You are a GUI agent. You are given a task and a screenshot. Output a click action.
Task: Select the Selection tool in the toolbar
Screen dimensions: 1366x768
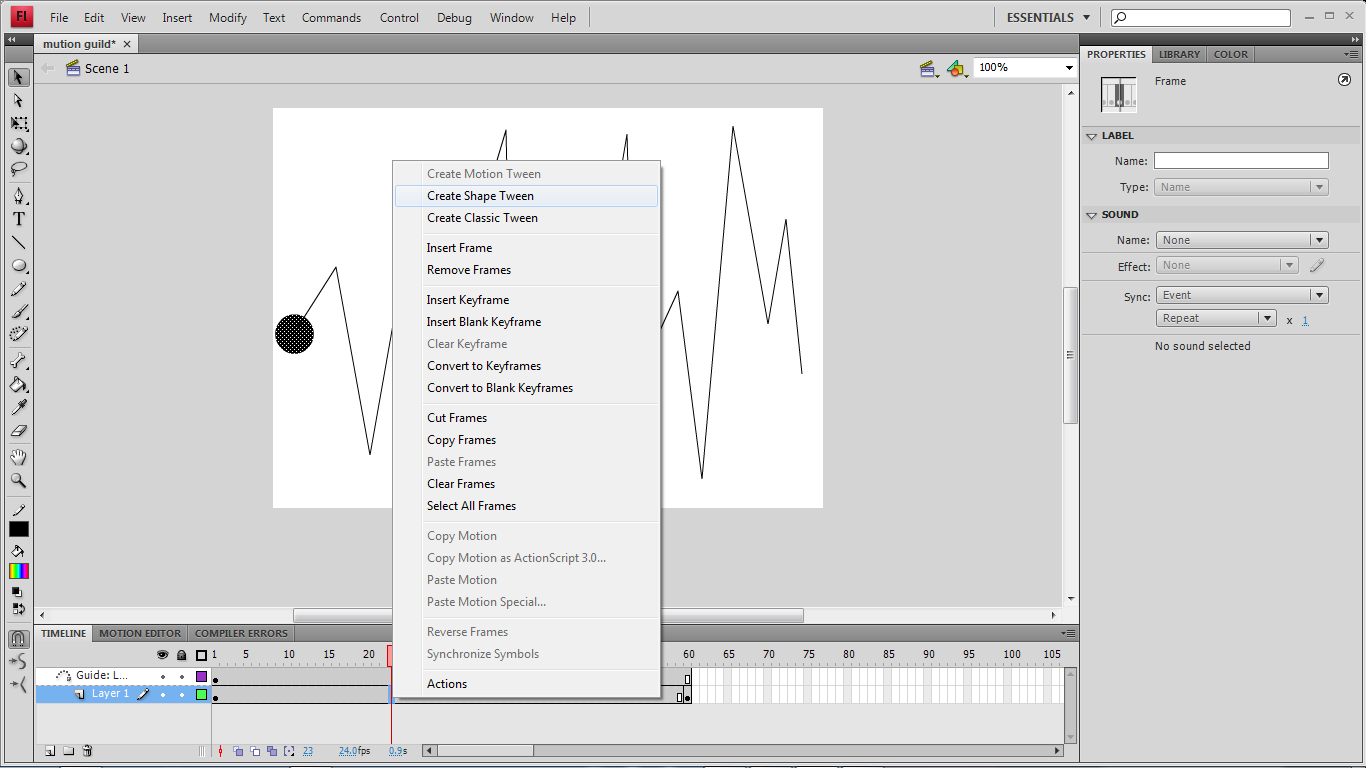pos(17,77)
